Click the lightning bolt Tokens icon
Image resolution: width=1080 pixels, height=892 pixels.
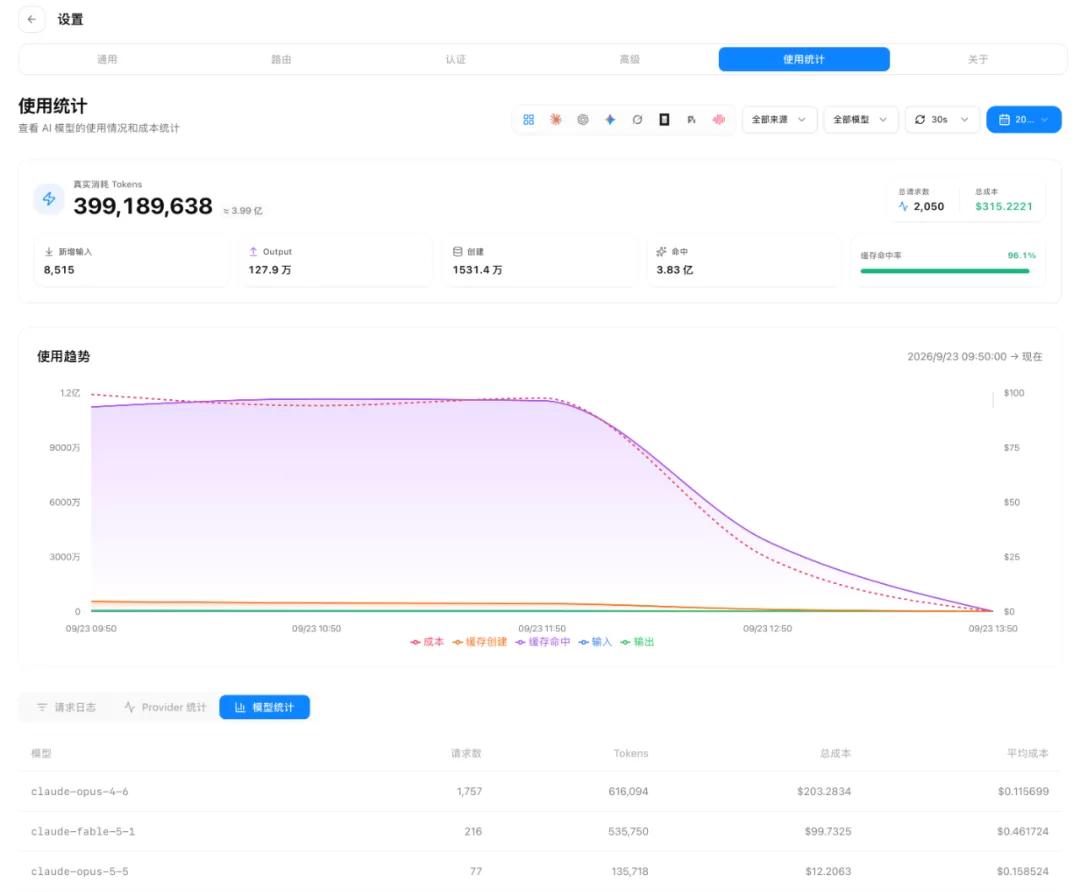point(49,199)
